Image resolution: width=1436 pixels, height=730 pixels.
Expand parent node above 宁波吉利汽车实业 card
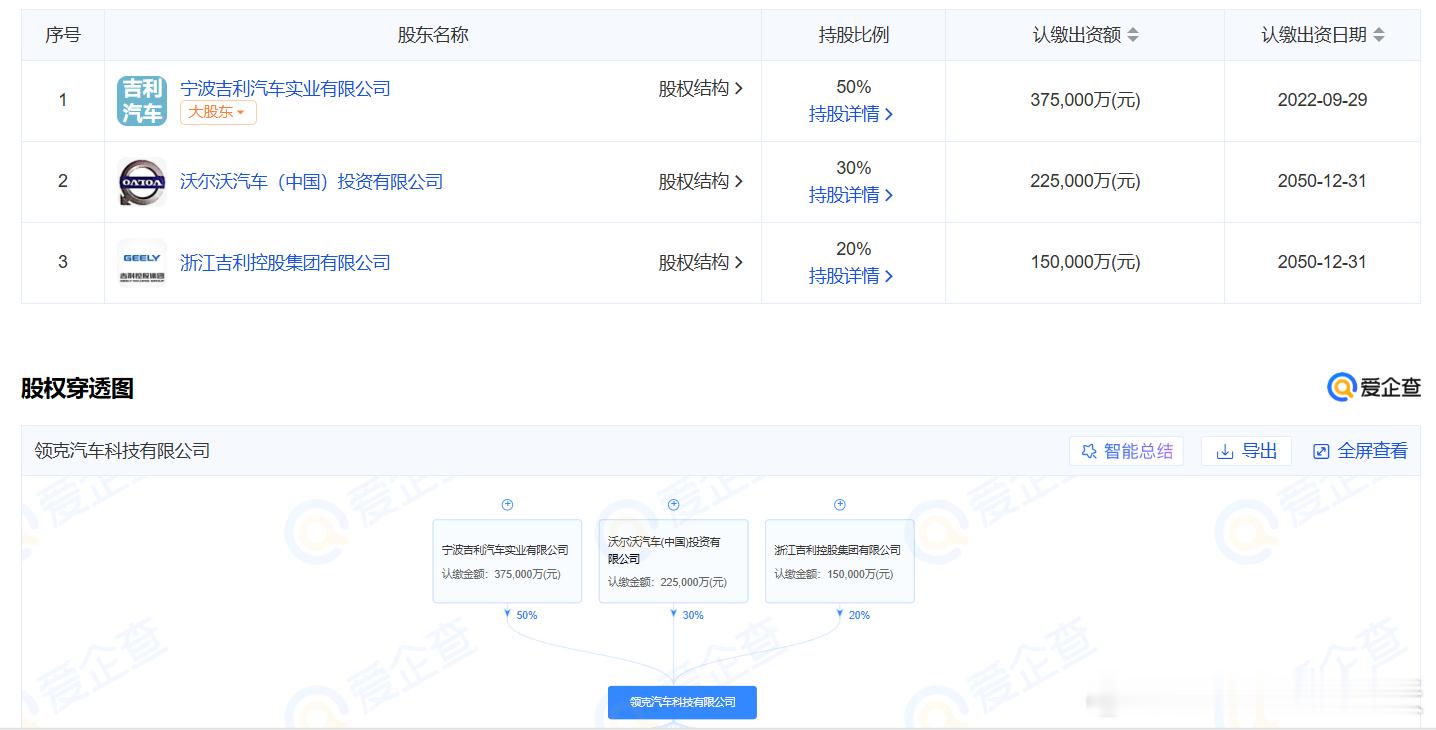pyautogui.click(x=507, y=505)
